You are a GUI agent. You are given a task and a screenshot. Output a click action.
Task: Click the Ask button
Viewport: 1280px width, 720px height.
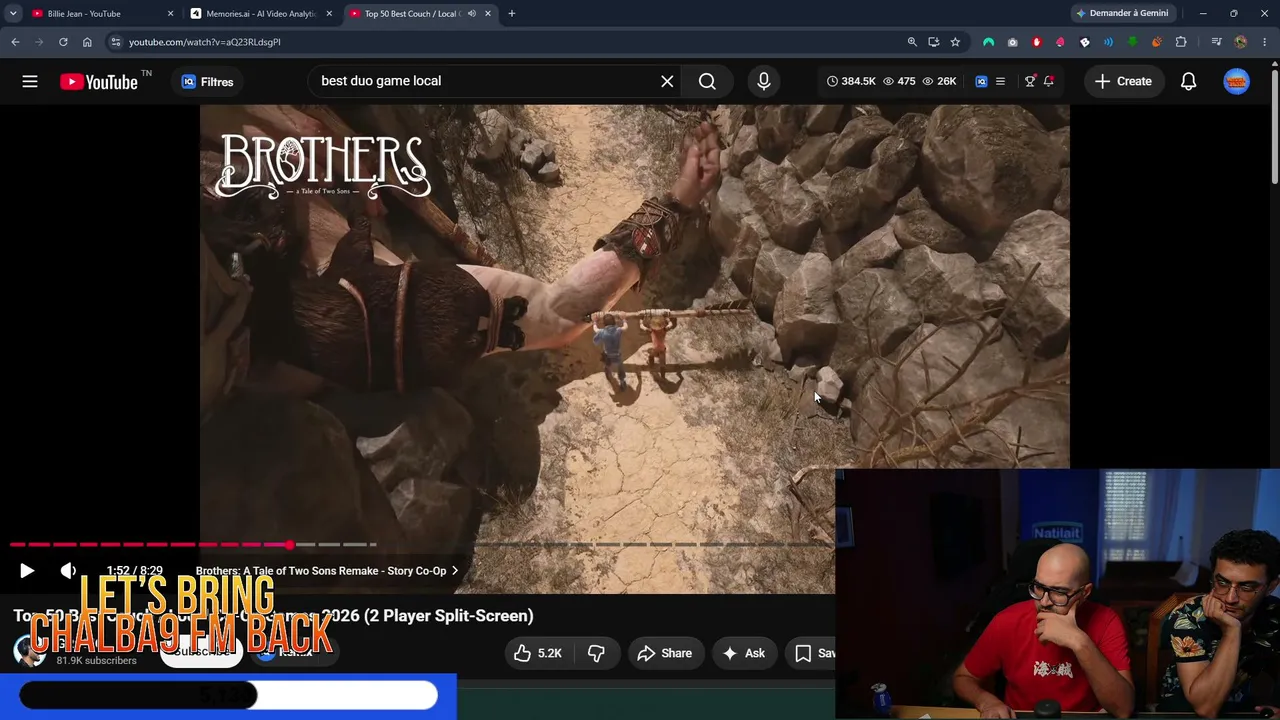(x=743, y=653)
